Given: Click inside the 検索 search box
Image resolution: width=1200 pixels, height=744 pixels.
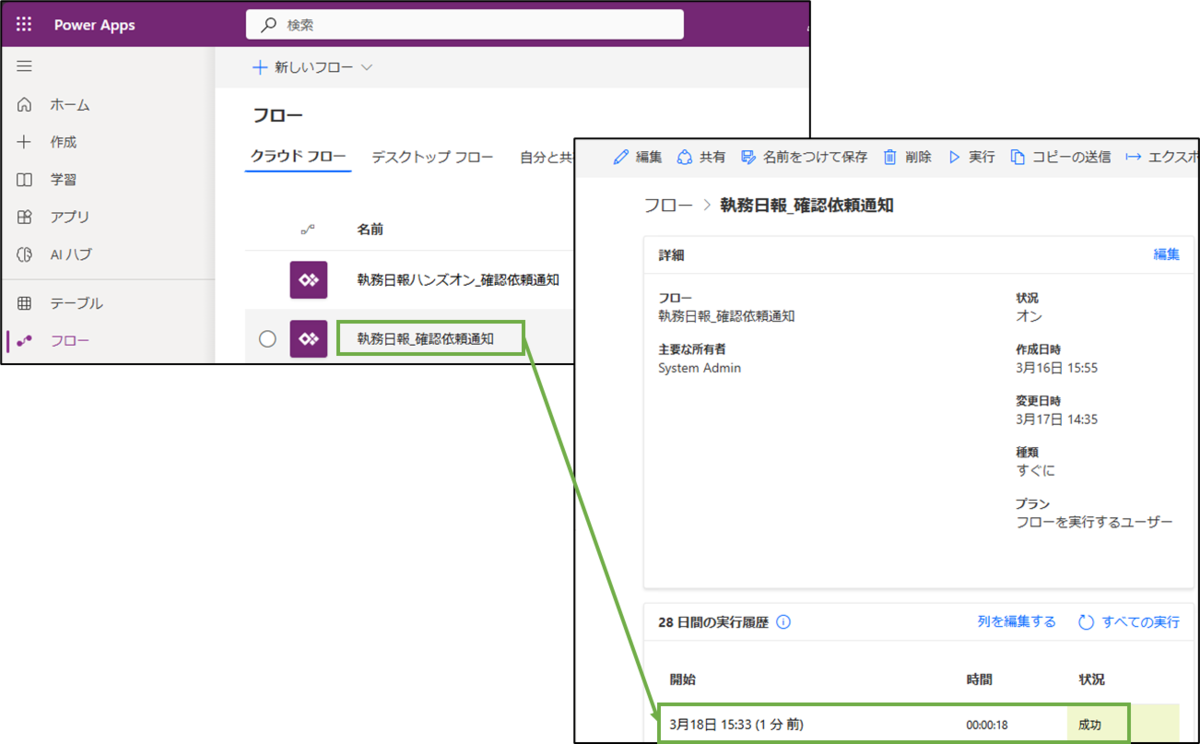Looking at the screenshot, I should pyautogui.click(x=465, y=24).
